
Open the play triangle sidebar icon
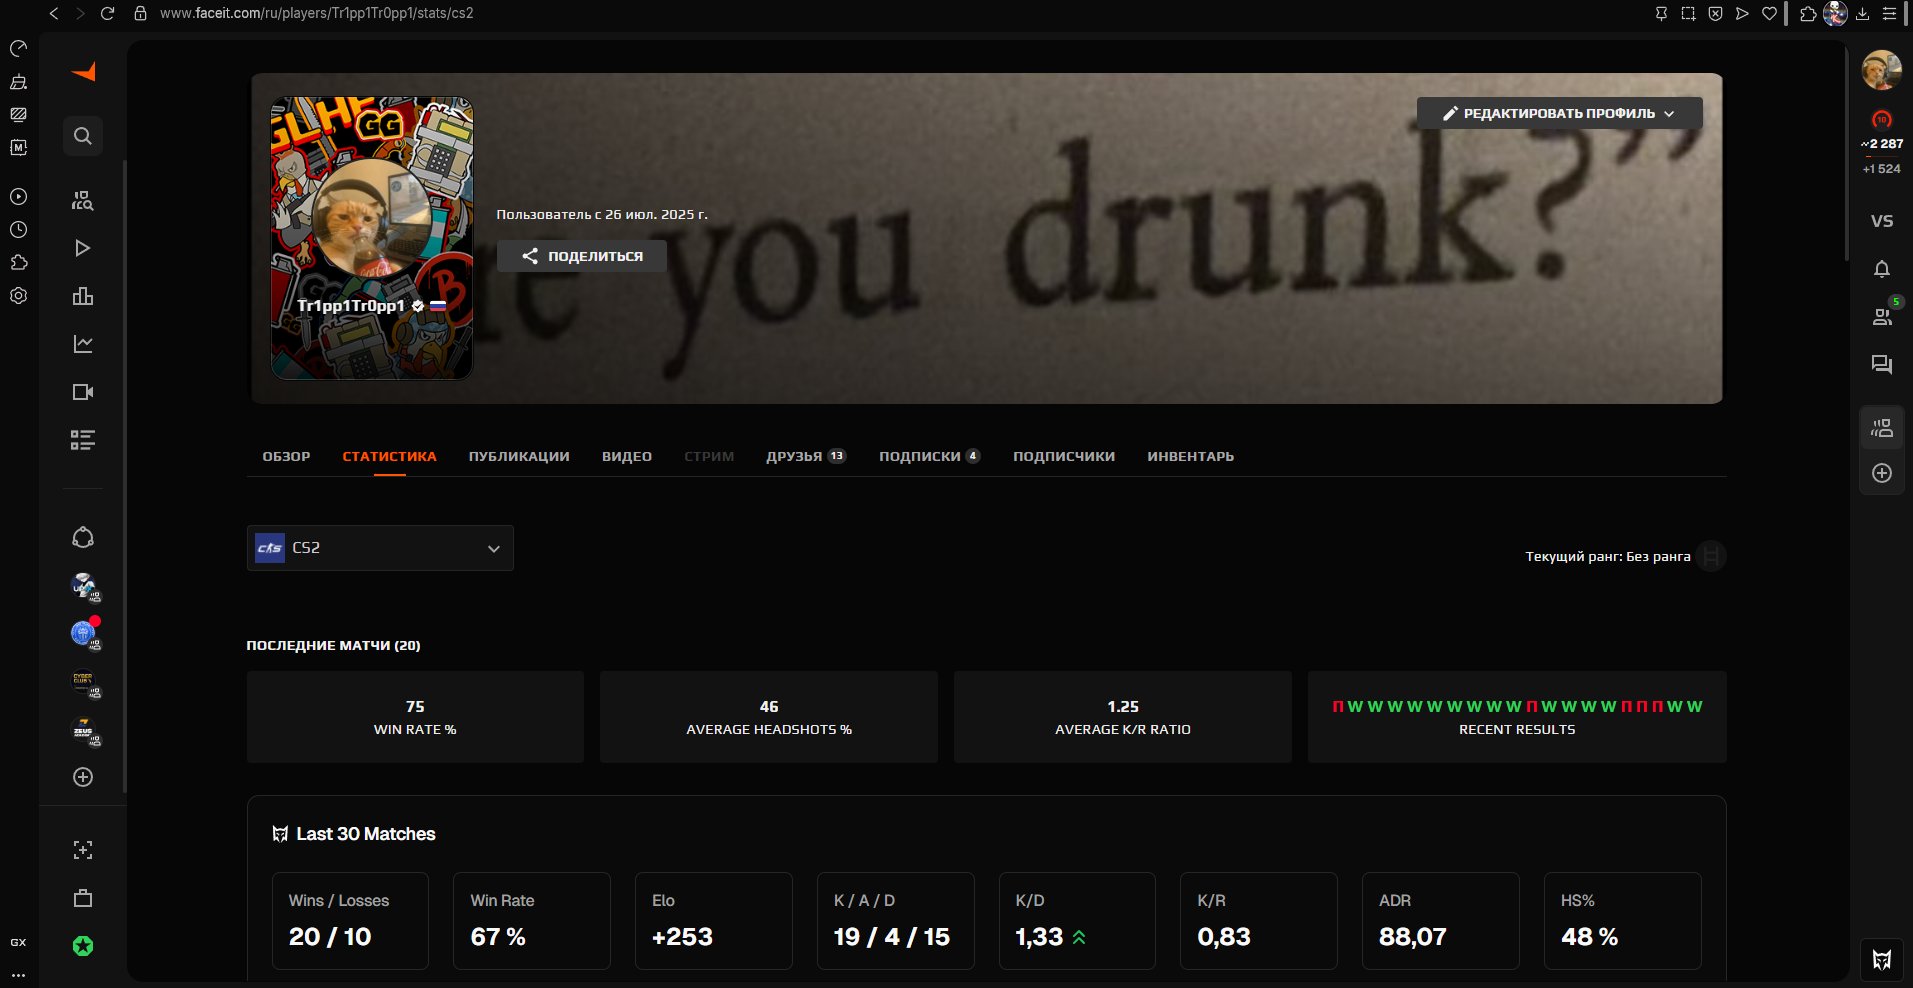point(83,248)
